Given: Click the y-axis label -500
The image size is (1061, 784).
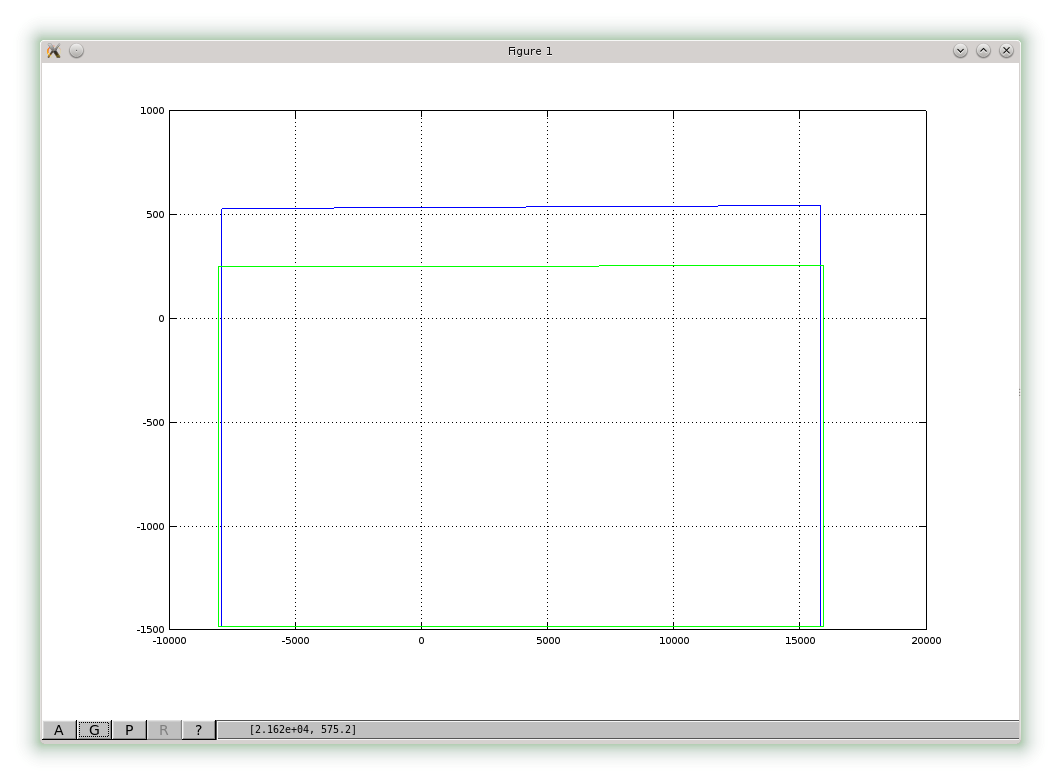Looking at the screenshot, I should (x=154, y=423).
